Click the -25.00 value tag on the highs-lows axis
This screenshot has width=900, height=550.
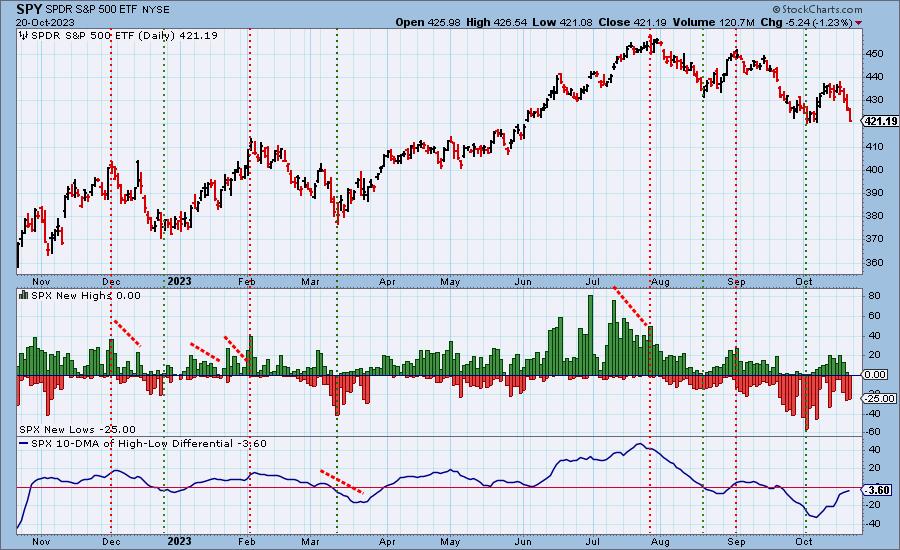coord(880,398)
